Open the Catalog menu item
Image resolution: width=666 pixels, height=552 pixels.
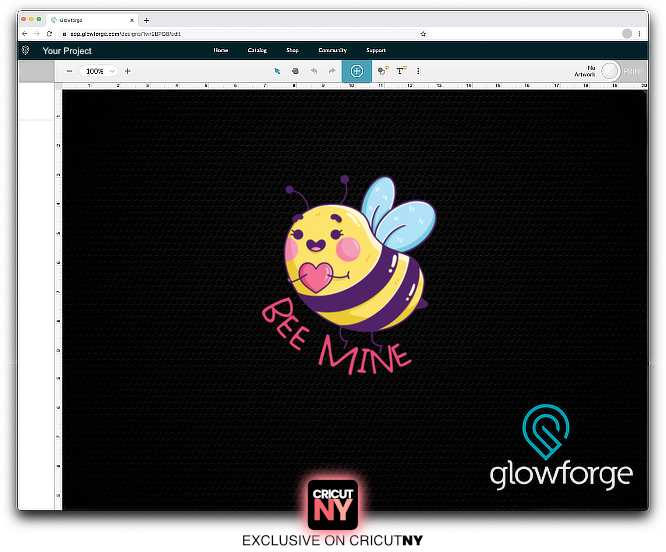tap(257, 50)
